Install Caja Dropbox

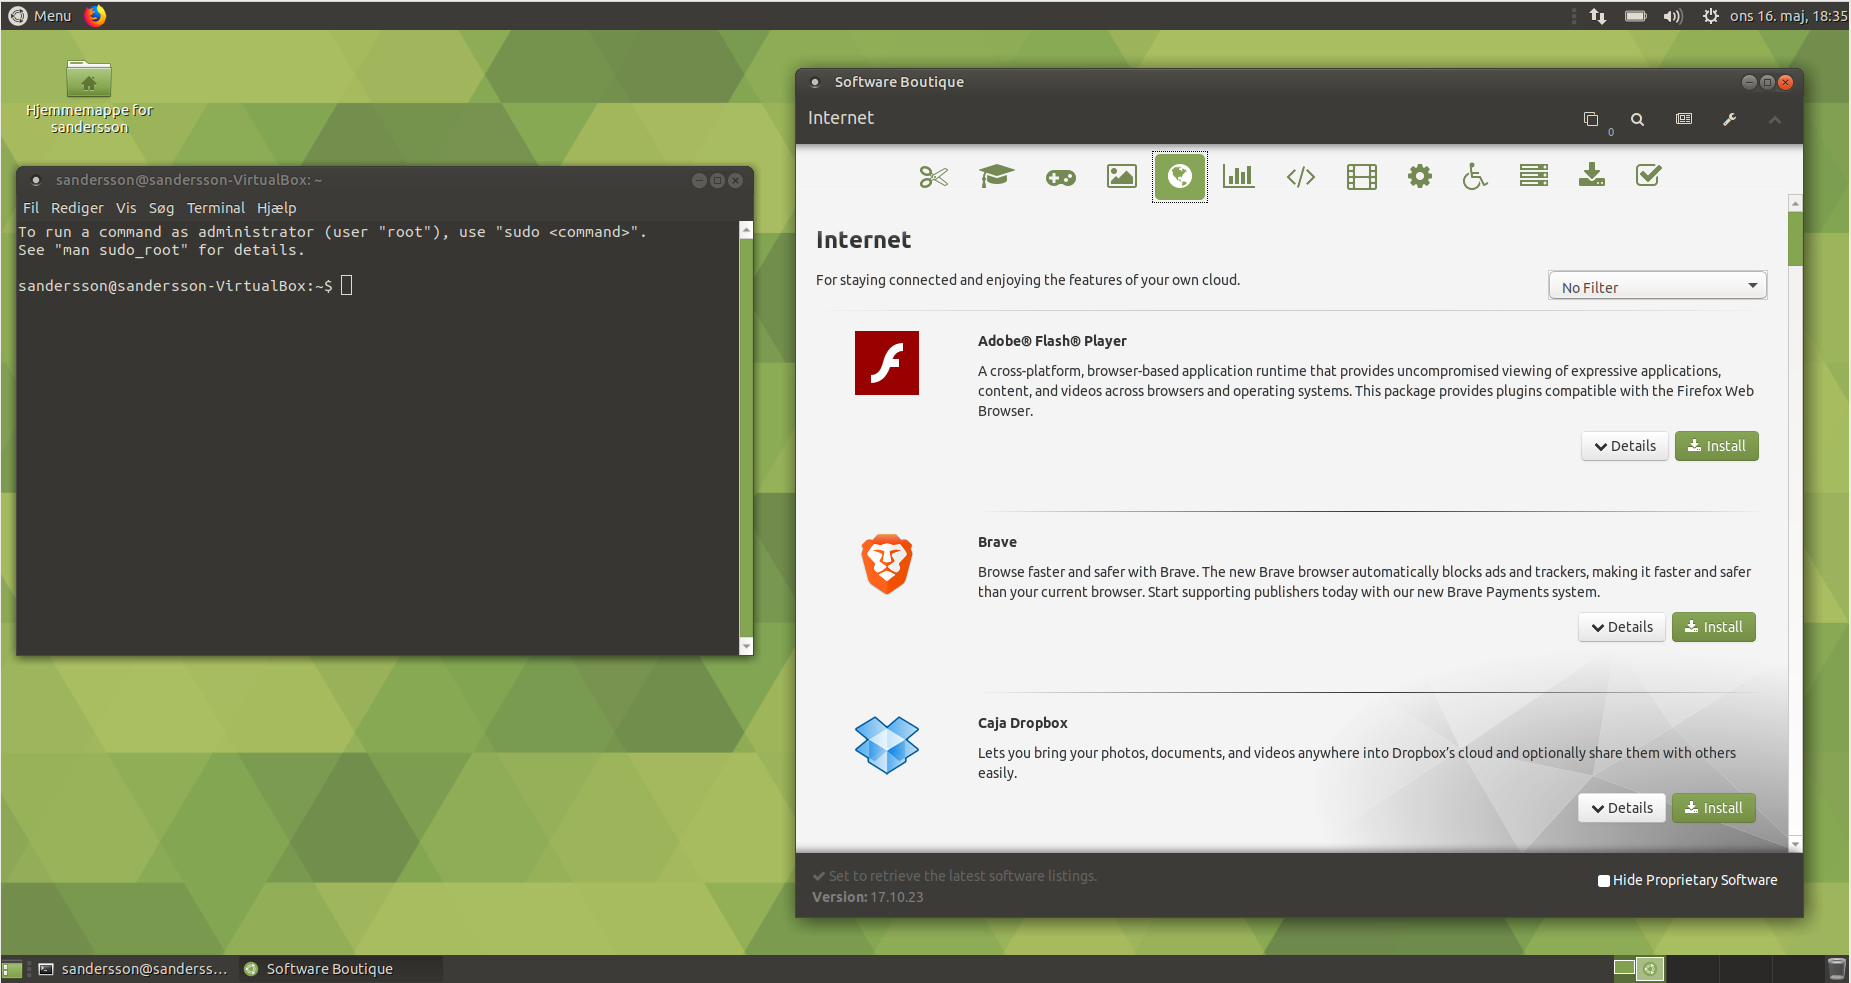click(1713, 808)
